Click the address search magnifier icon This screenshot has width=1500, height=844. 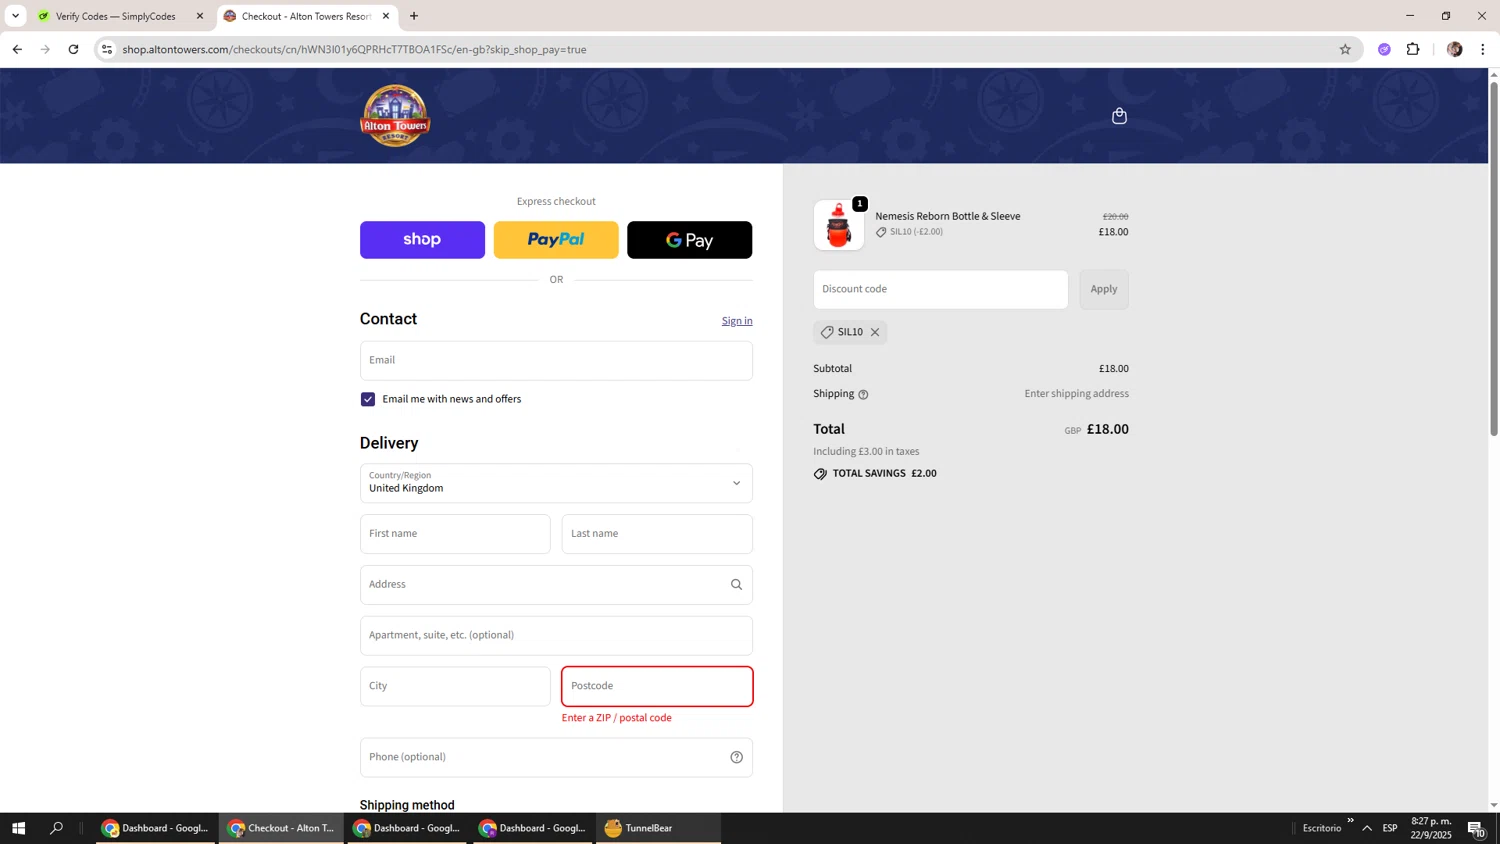[x=736, y=585]
